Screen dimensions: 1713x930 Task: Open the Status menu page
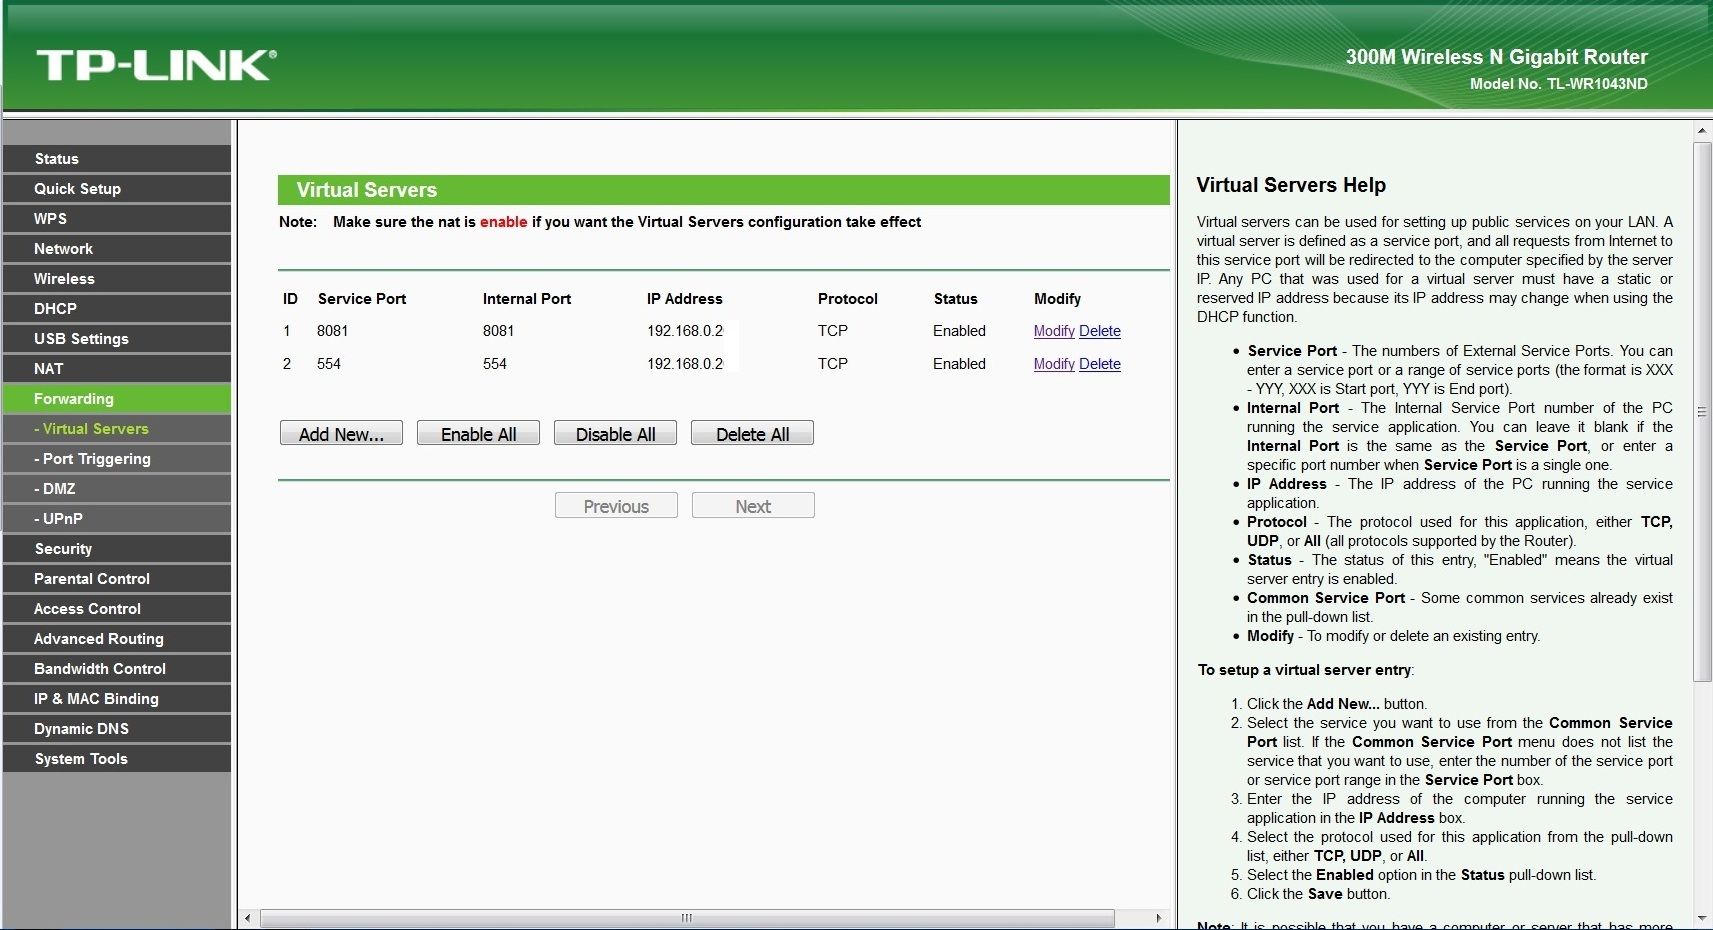pos(56,159)
